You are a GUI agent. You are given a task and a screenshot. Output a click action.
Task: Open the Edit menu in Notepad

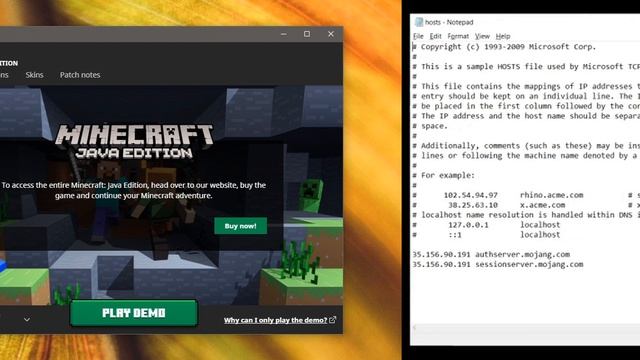click(436, 36)
